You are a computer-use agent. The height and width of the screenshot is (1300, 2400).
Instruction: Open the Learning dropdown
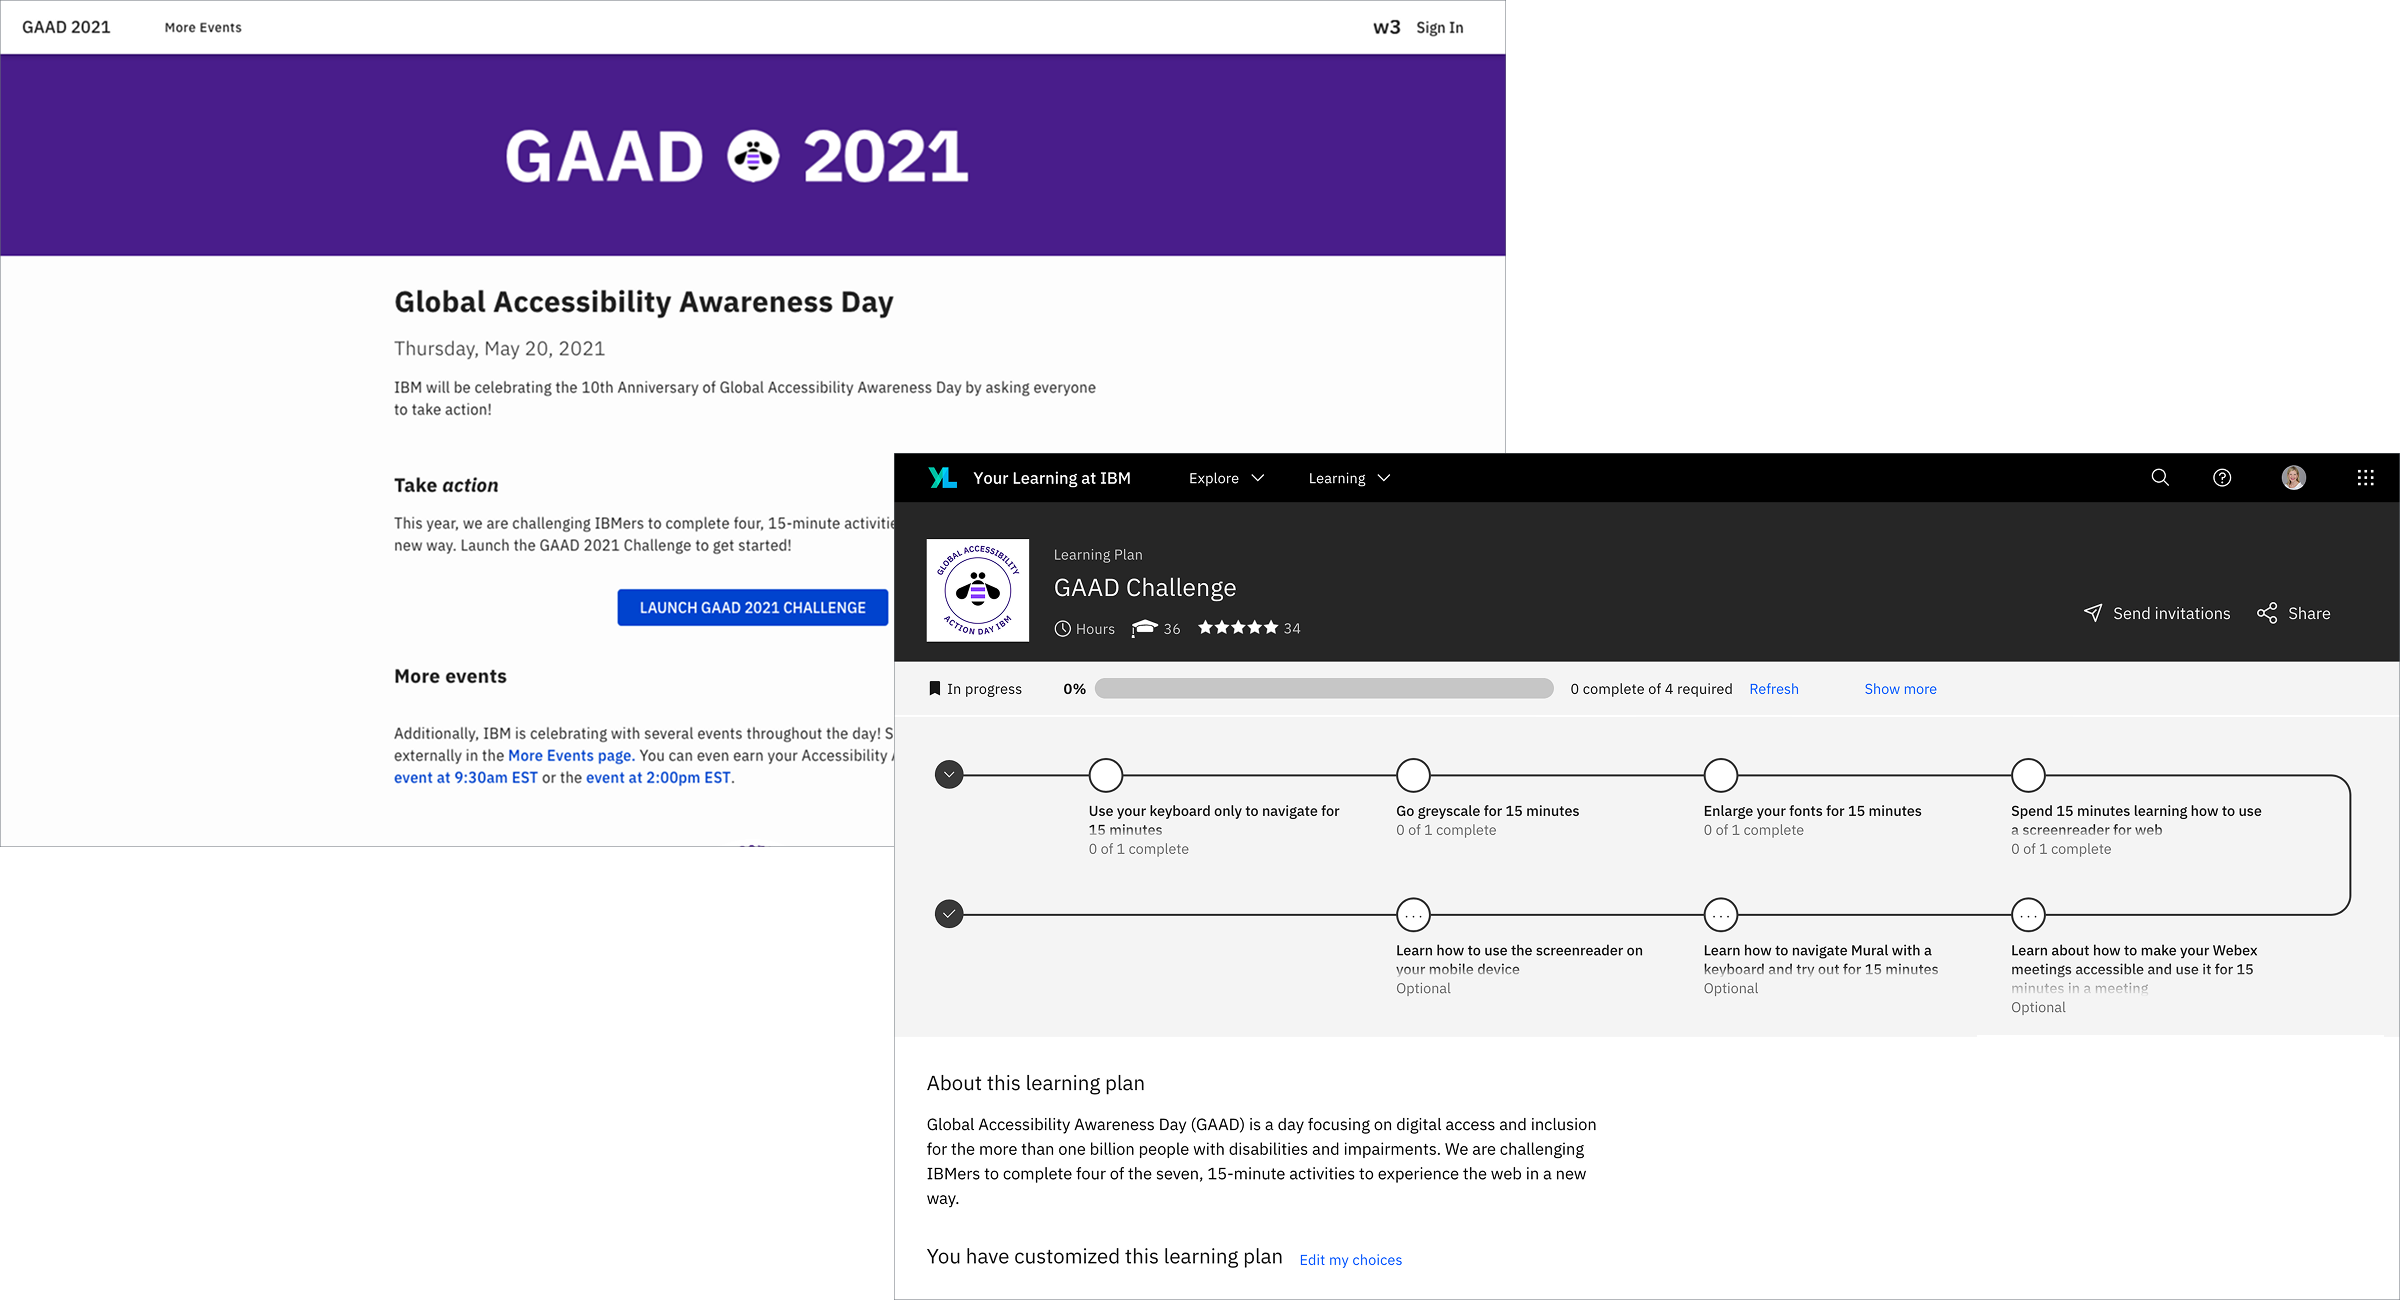[1347, 478]
